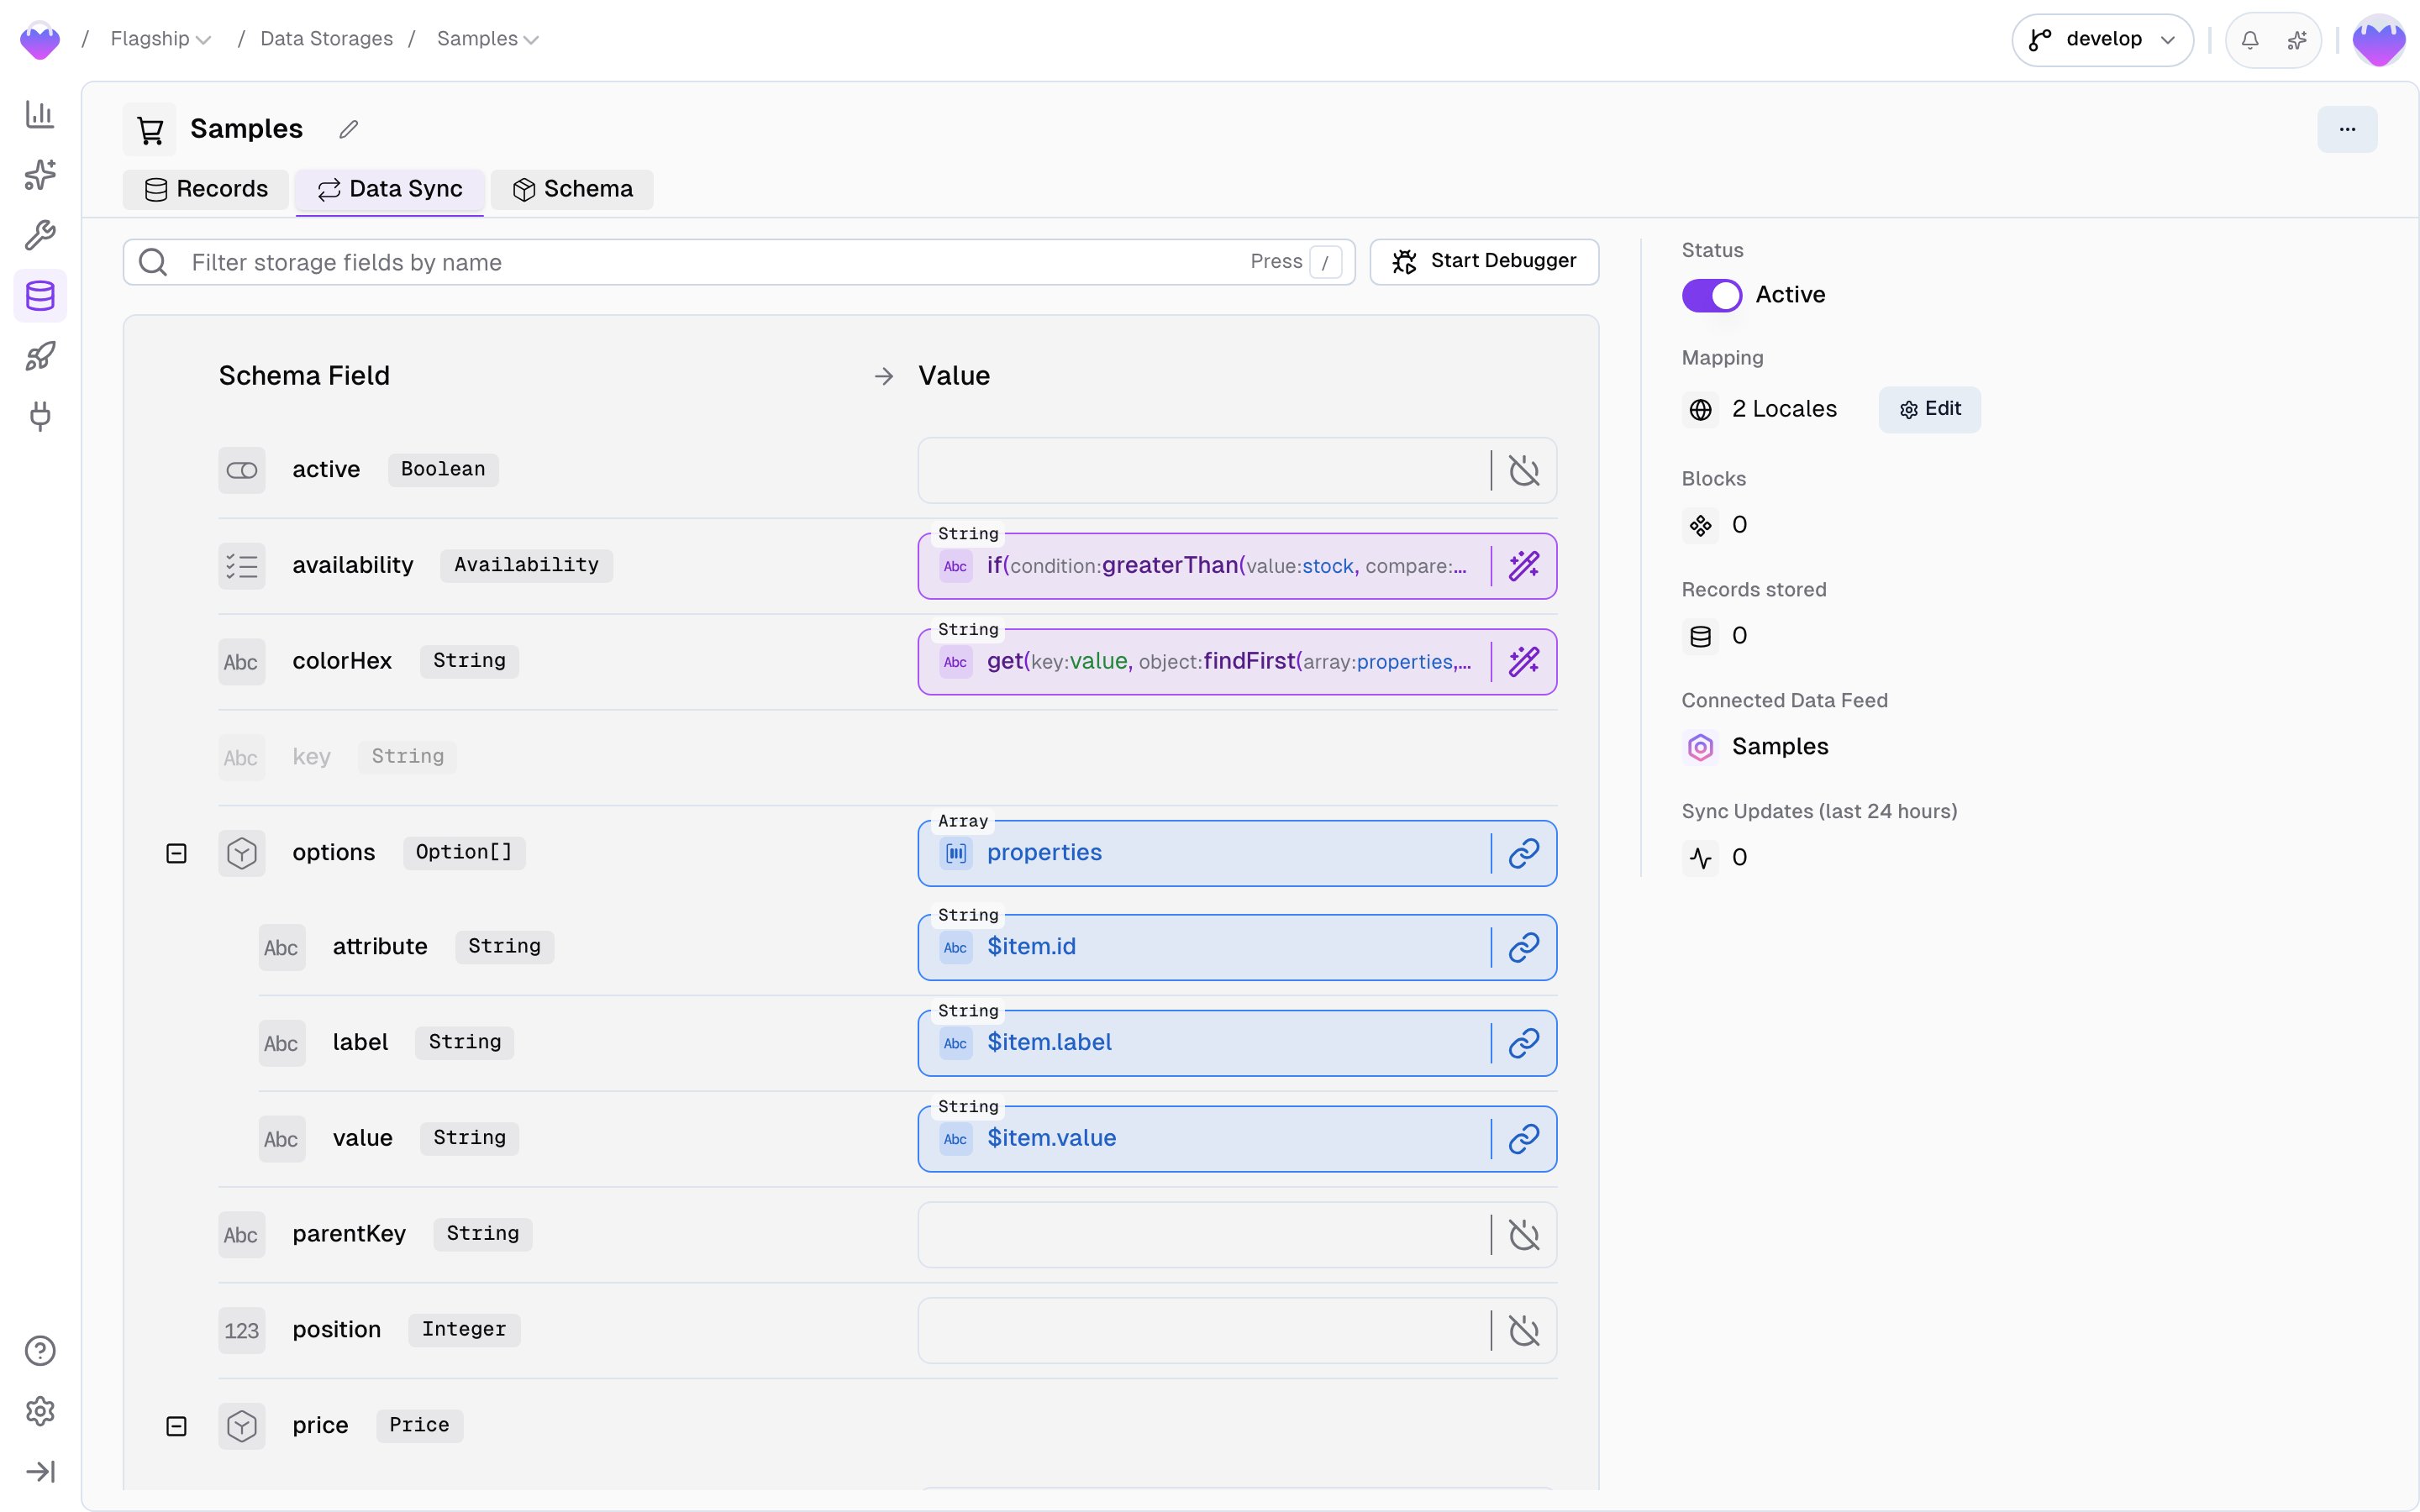Viewport: 2420px width, 1512px height.
Task: Click magic wand icon on colorHex value
Action: point(1524,662)
